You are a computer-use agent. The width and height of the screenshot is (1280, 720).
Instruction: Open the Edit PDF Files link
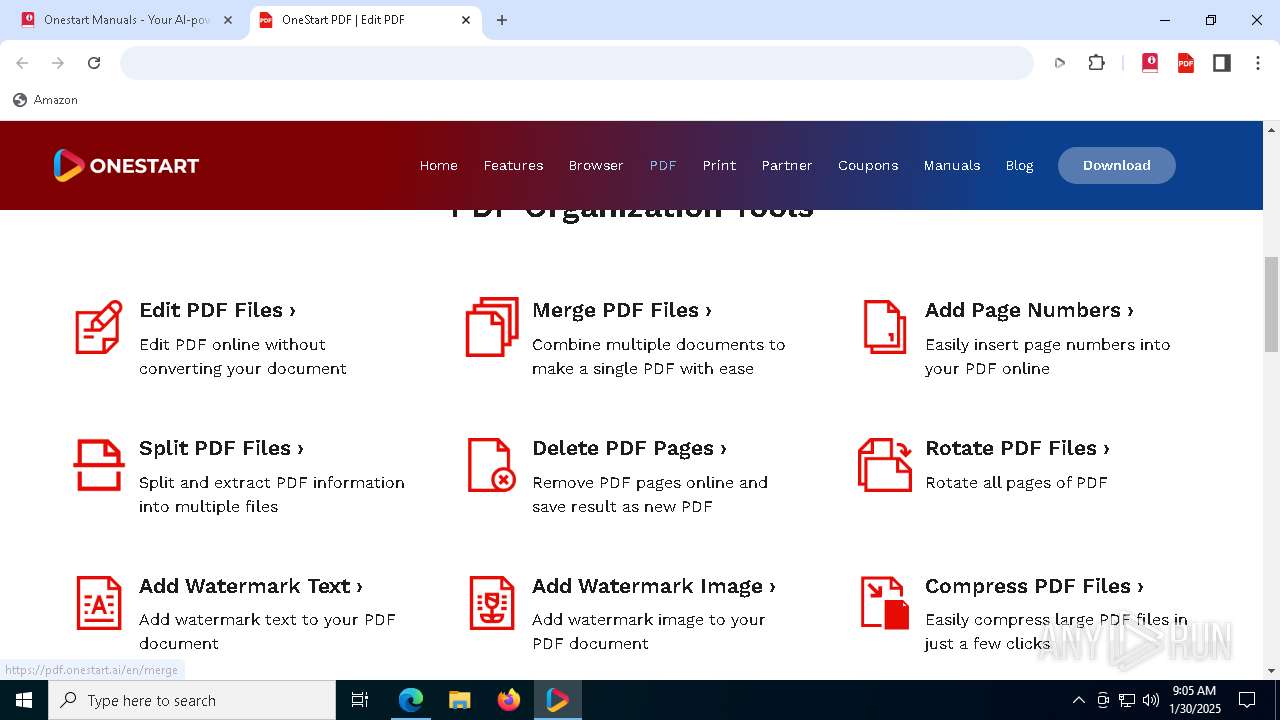(217, 310)
